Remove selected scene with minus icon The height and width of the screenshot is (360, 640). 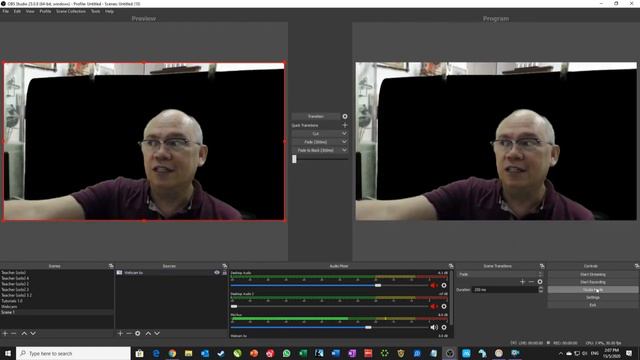click(14, 333)
